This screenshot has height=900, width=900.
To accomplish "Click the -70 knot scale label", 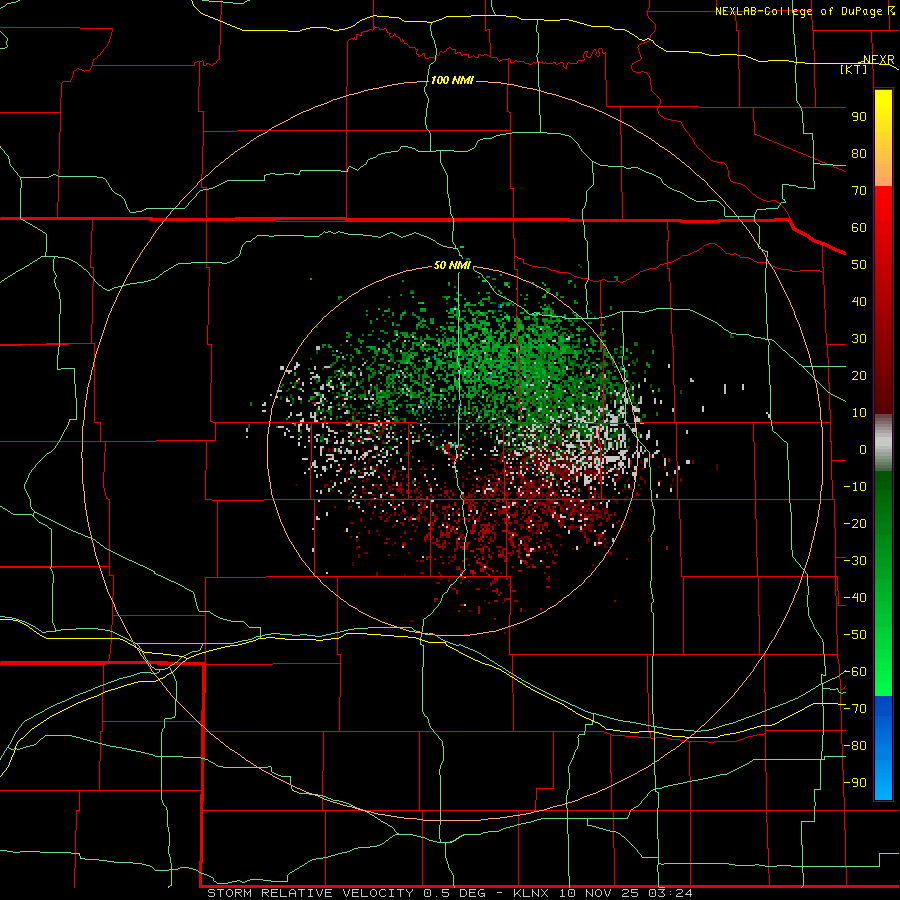I will tap(855, 709).
